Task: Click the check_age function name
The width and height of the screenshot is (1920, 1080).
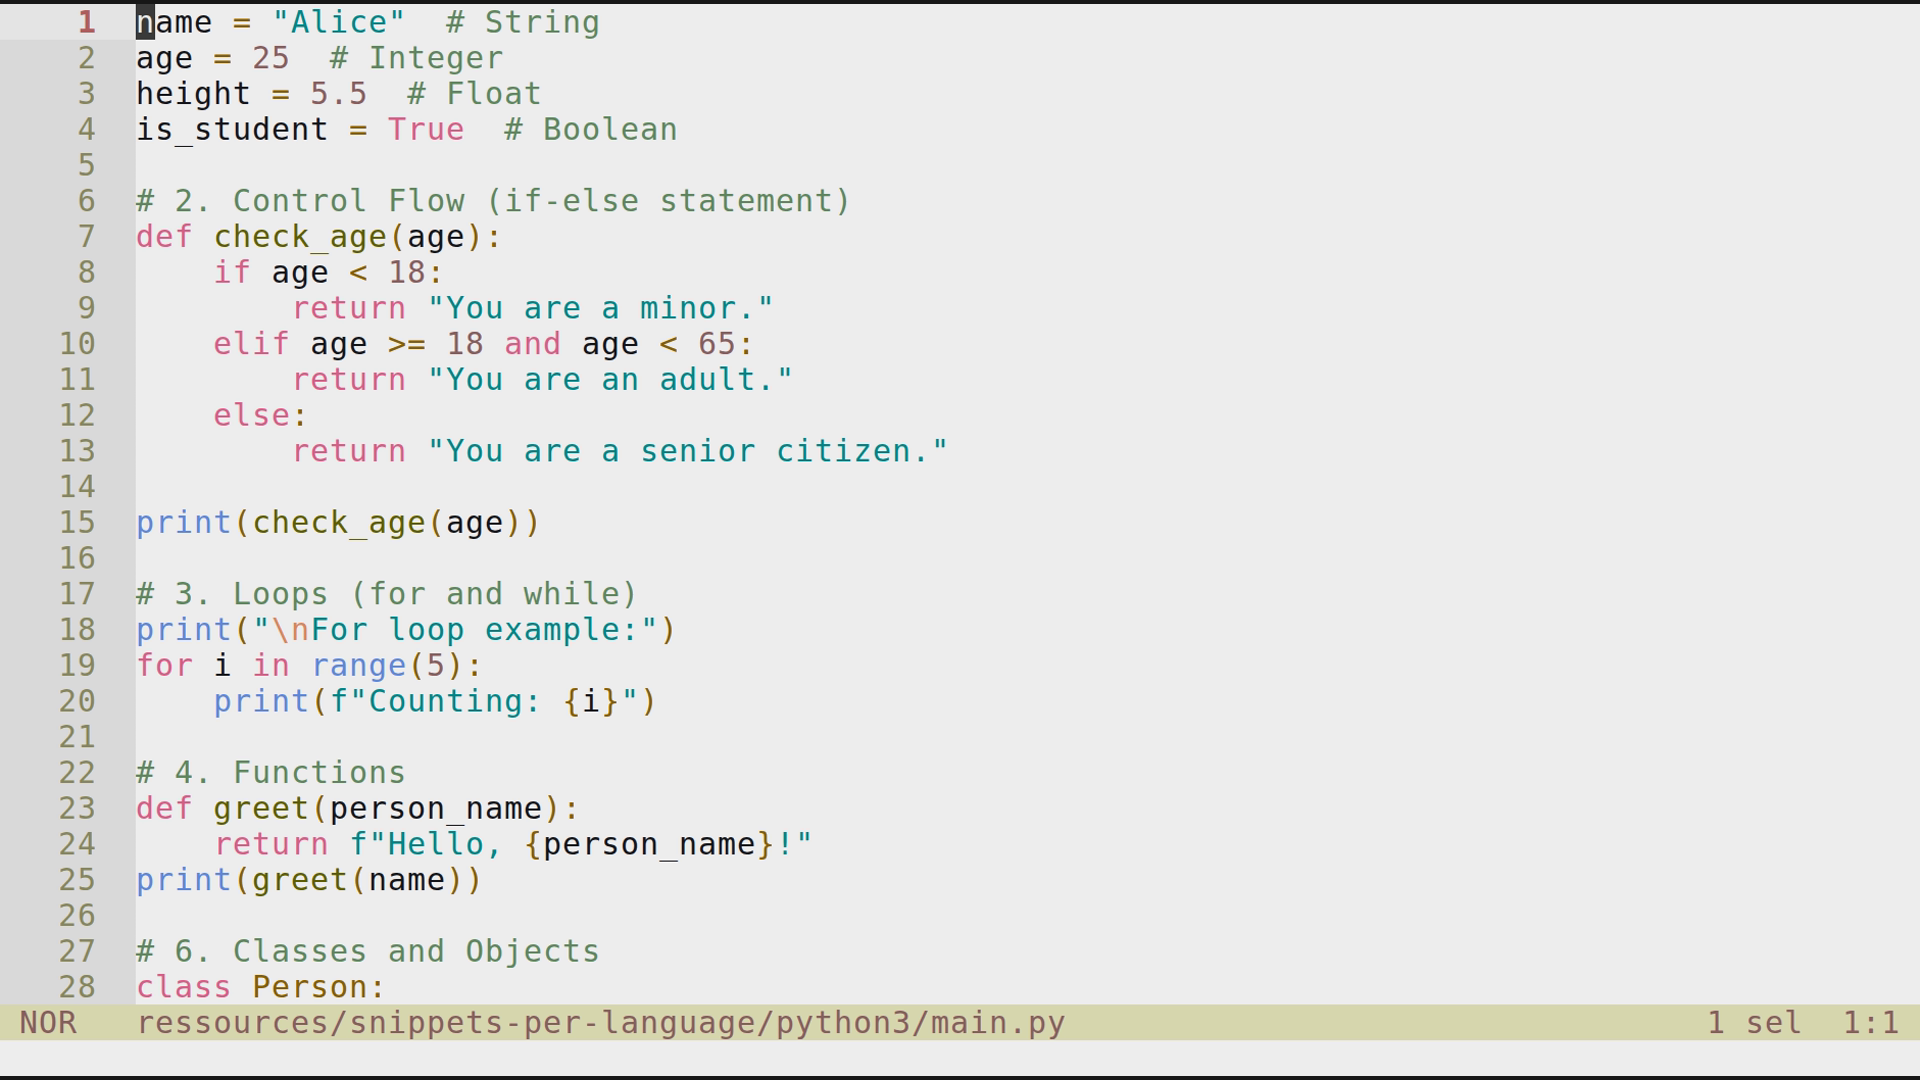Action: tap(300, 236)
